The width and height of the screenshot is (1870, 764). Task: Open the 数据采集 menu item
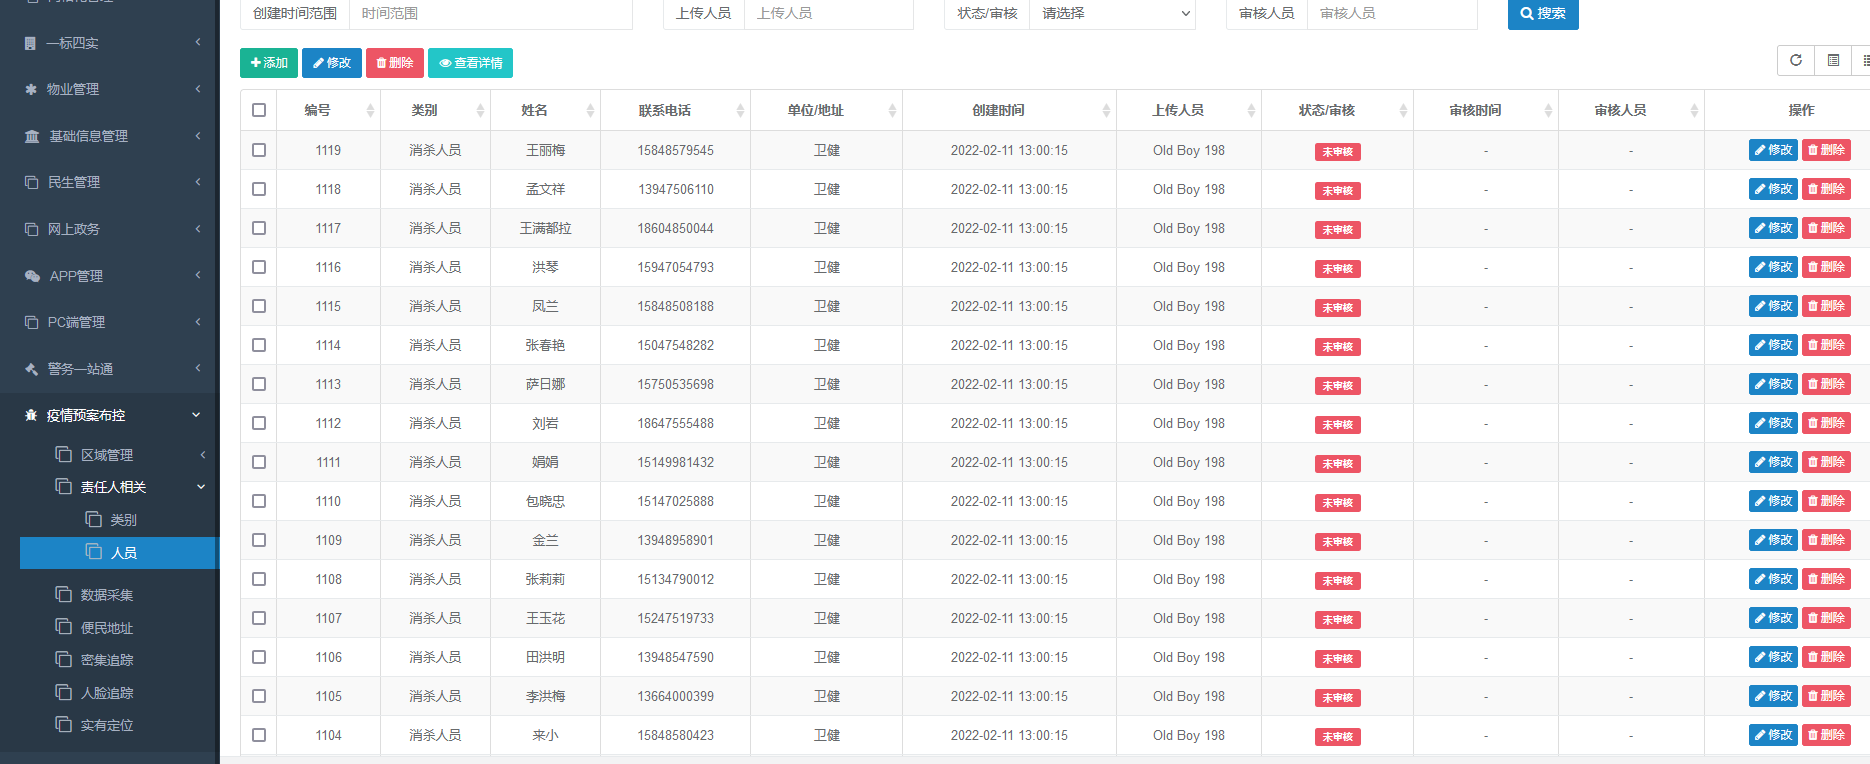107,595
